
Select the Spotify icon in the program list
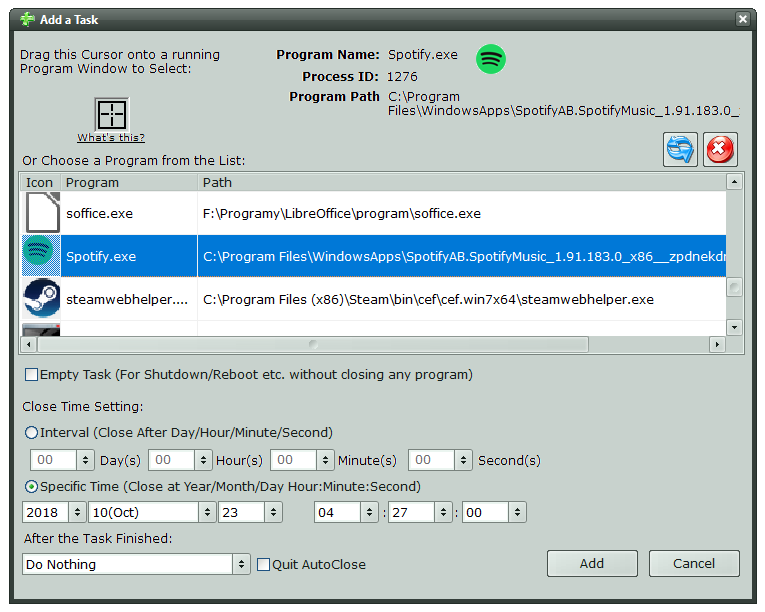pyautogui.click(x=41, y=256)
